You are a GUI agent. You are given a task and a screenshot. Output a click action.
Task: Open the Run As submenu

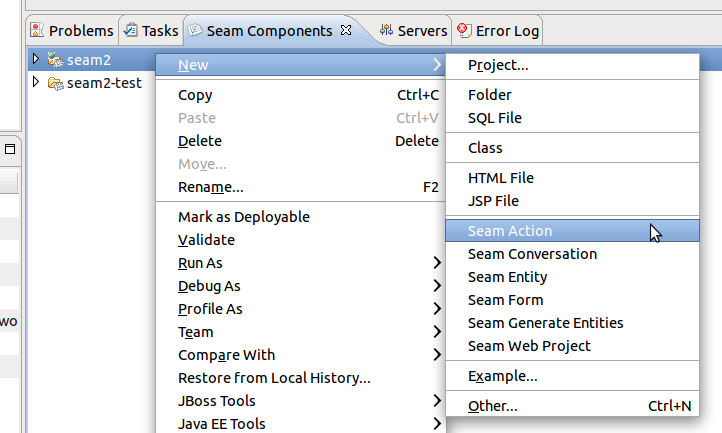(x=200, y=263)
